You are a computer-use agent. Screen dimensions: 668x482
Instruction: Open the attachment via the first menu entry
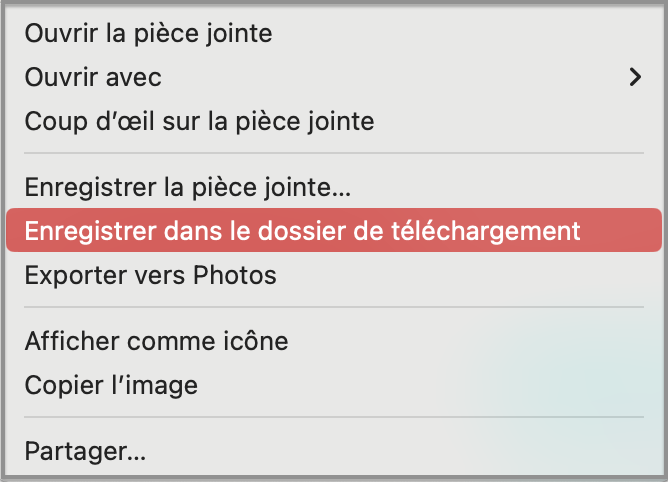point(148,34)
